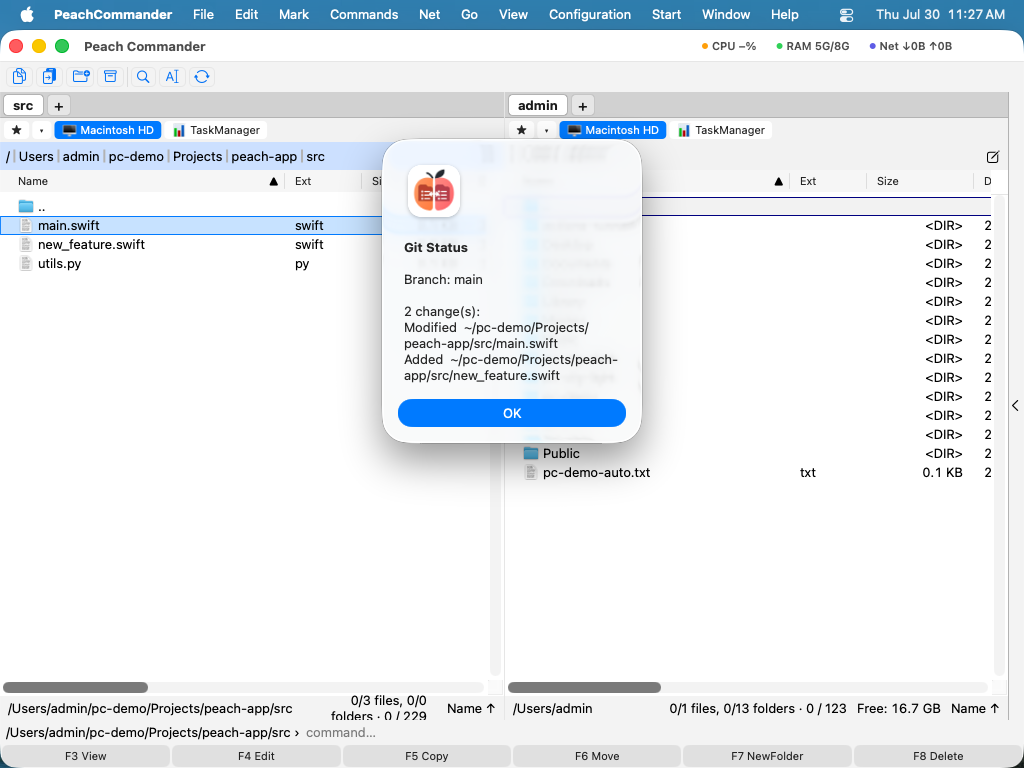The image size is (1024, 768).
Task: Click the archive box toolbar icon
Action: pyautogui.click(x=111, y=76)
